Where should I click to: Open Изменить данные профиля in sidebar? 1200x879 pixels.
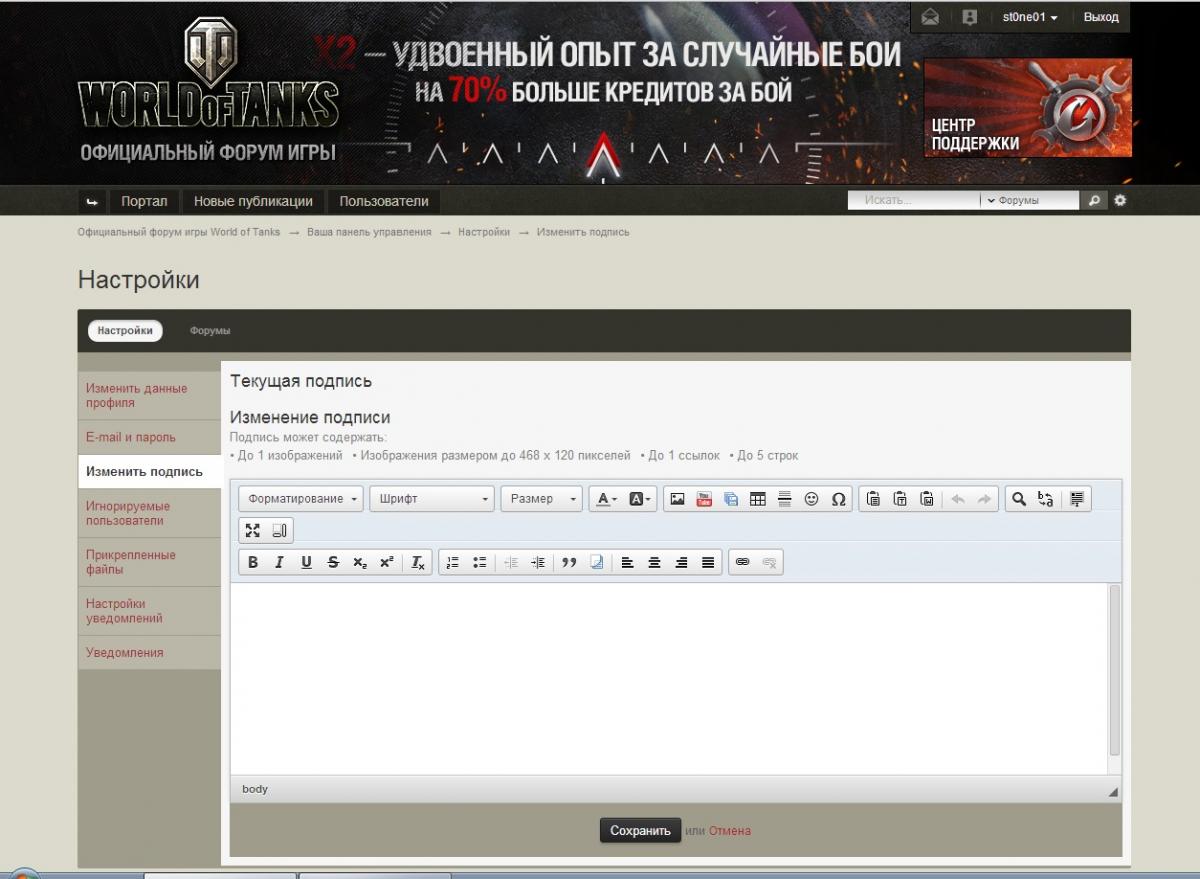149,396
